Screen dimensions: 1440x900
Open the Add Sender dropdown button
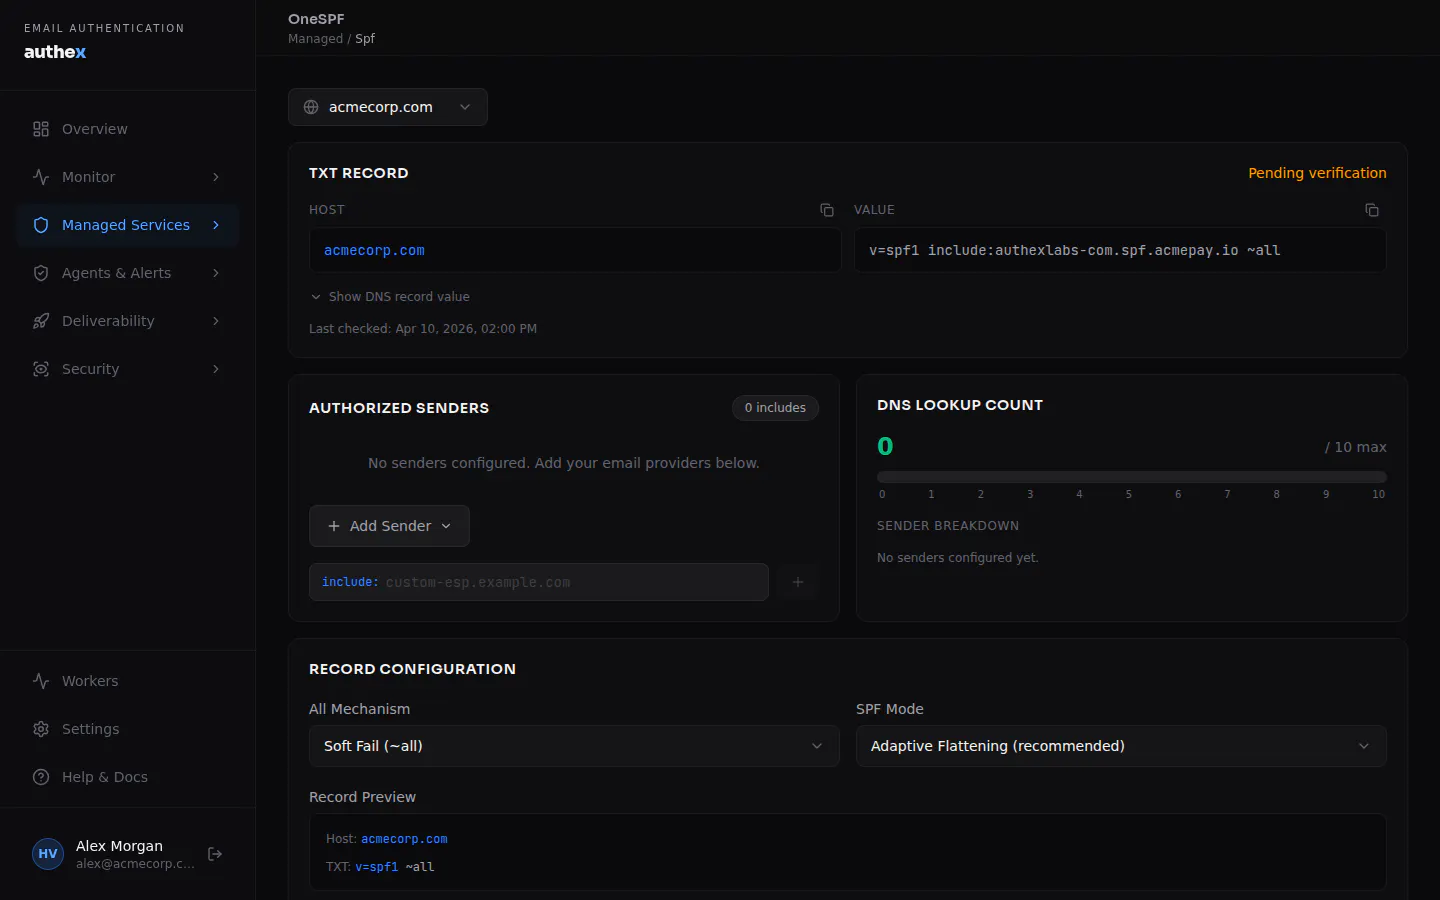389,526
